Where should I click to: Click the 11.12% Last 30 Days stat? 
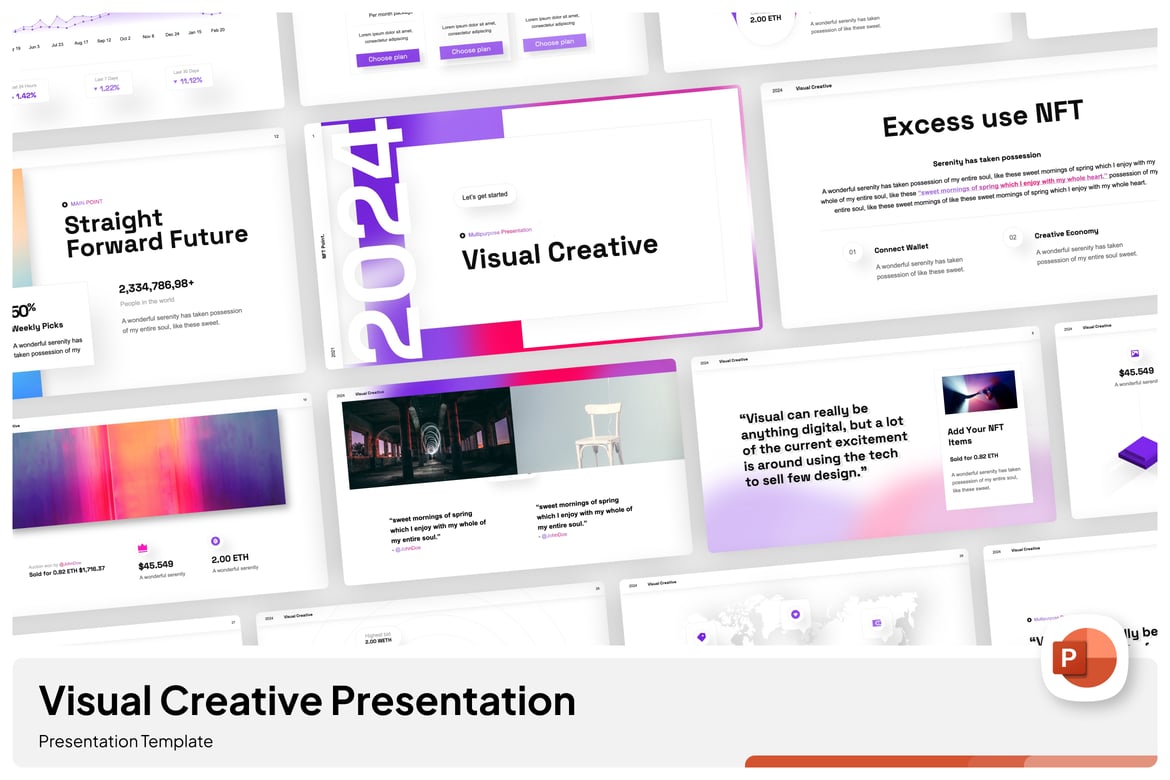[187, 77]
